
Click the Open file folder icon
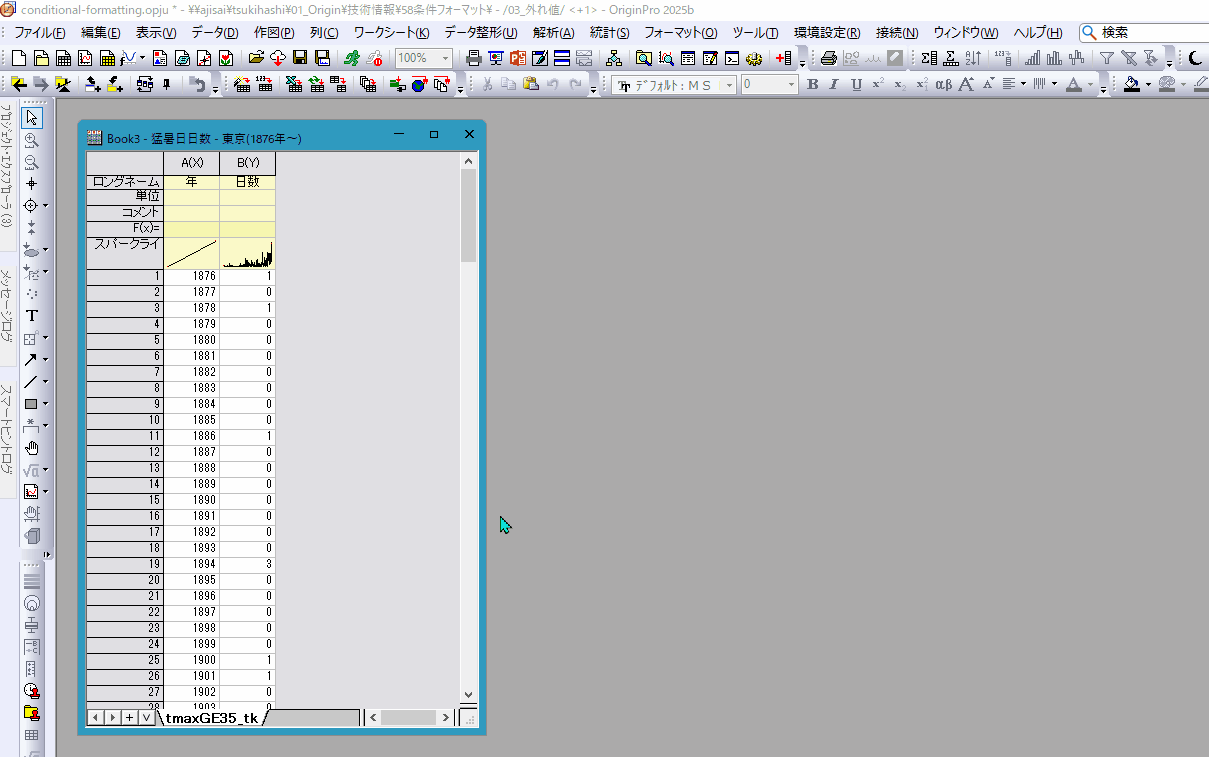click(256, 58)
